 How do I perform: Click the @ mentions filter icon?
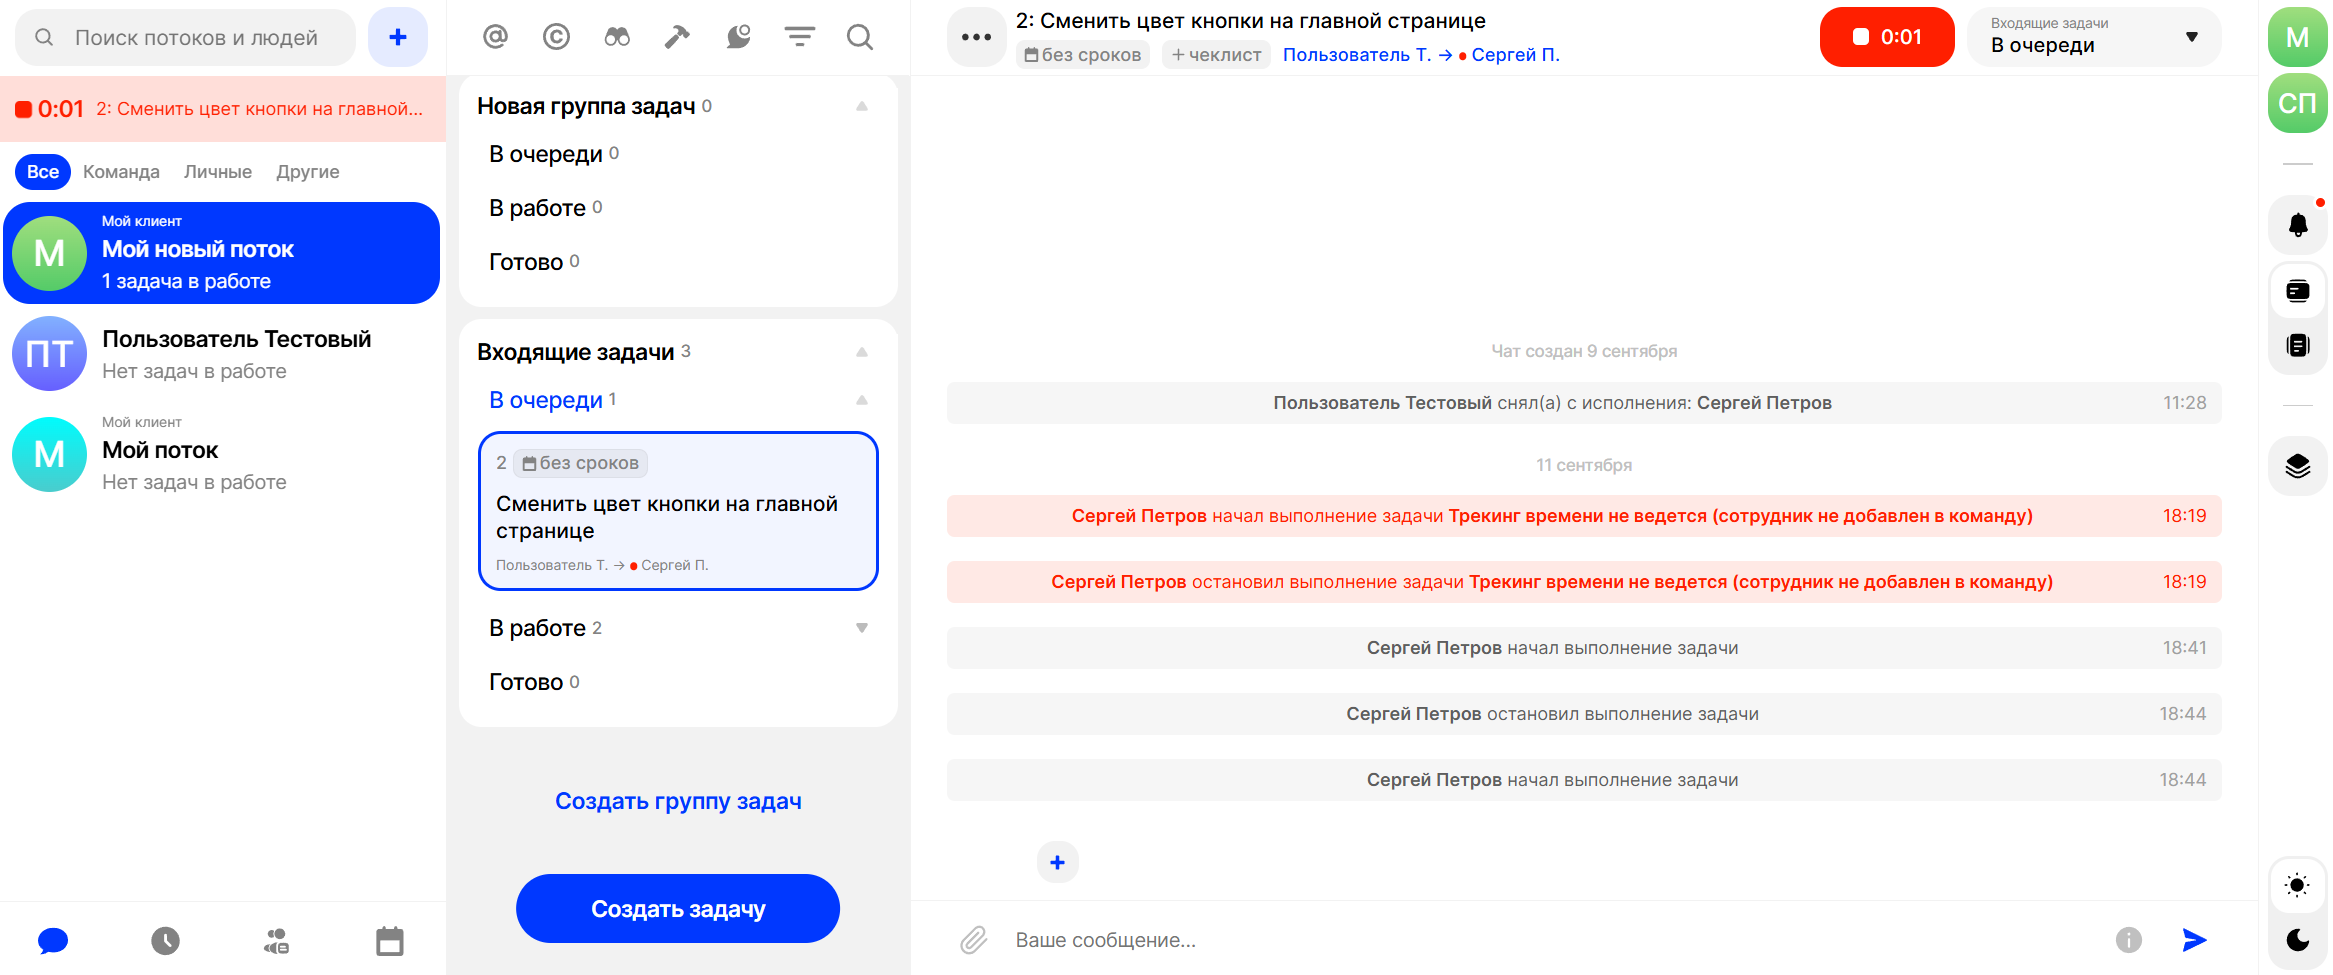click(x=495, y=37)
